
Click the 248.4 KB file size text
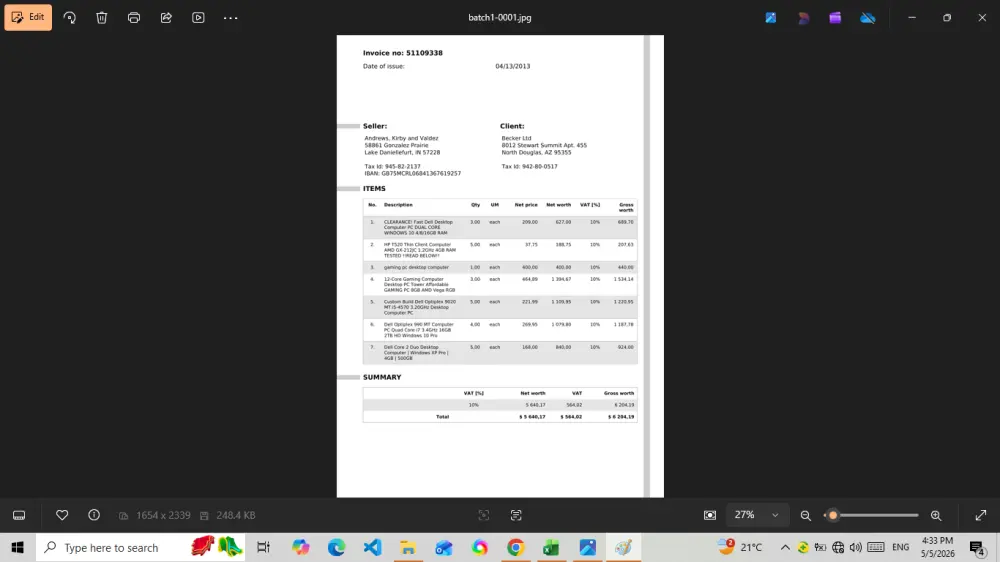click(x=235, y=515)
